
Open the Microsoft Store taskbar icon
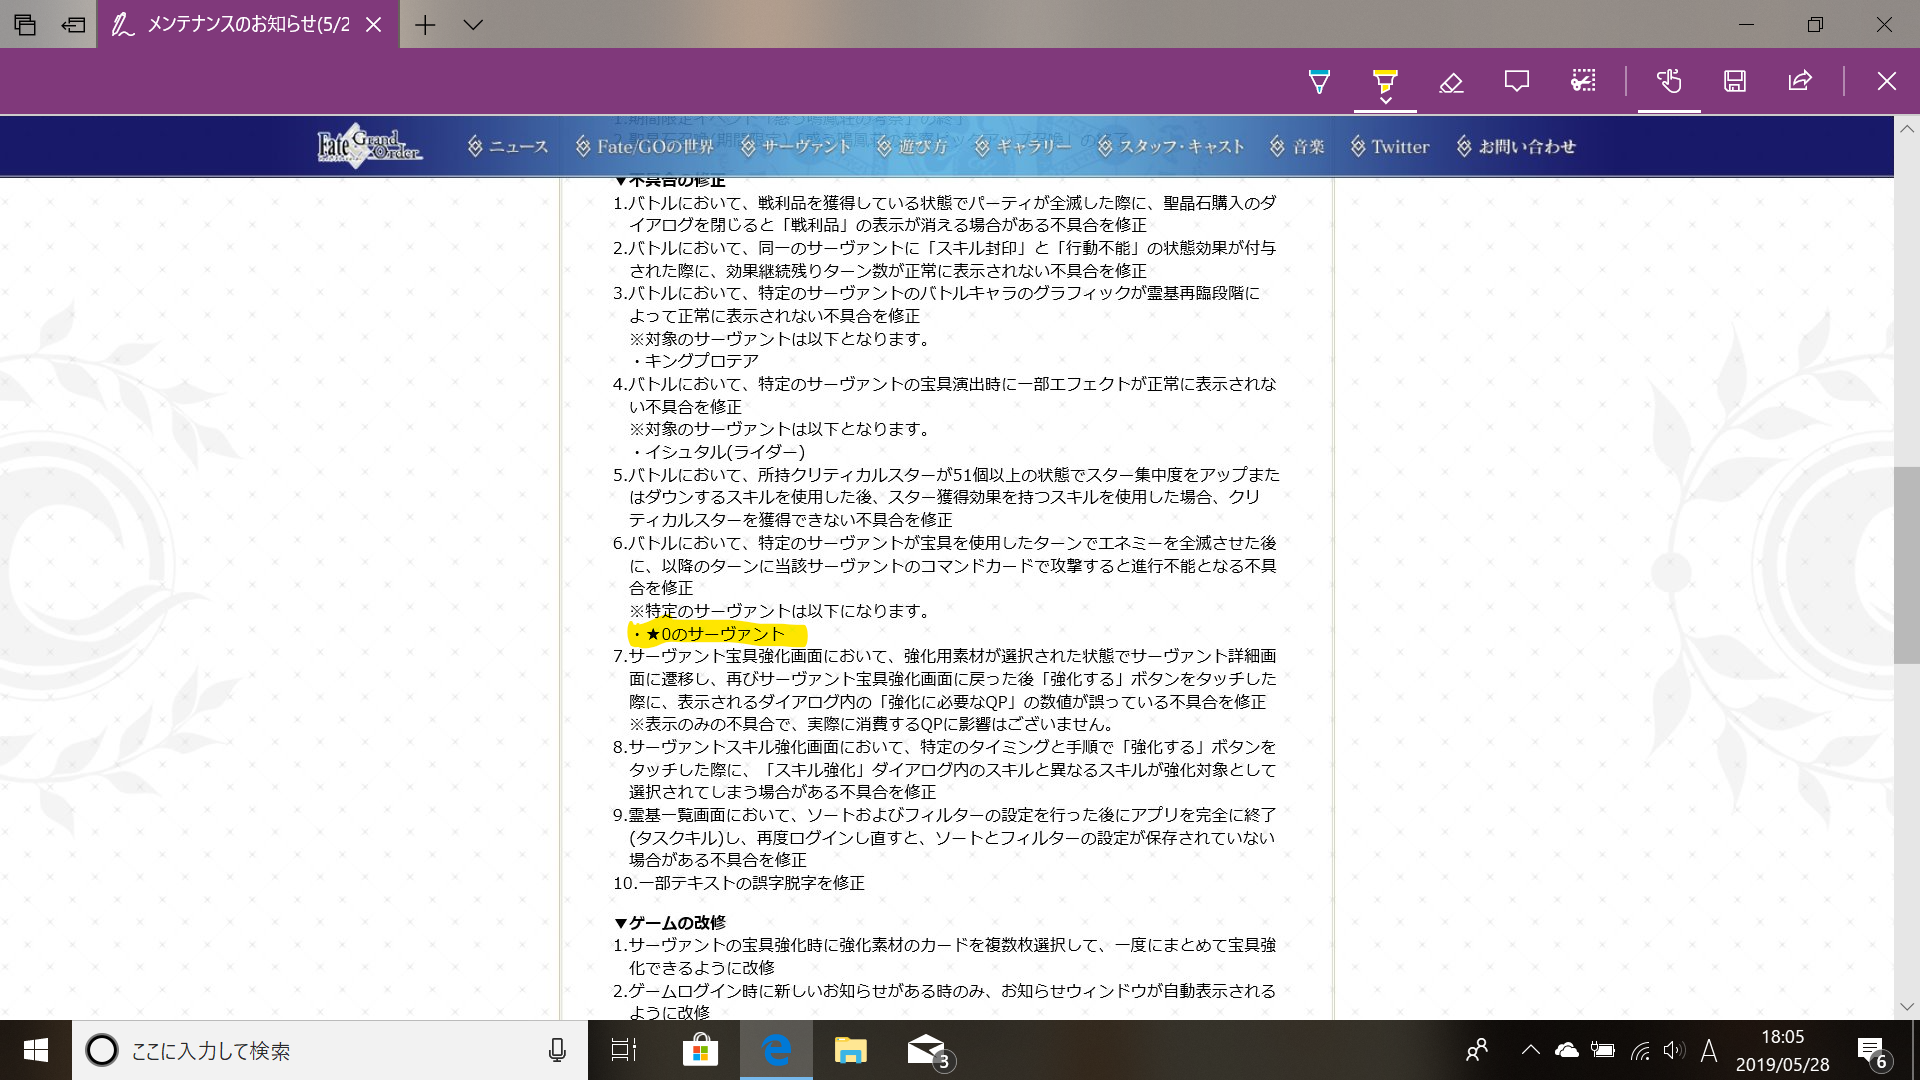tap(700, 1050)
